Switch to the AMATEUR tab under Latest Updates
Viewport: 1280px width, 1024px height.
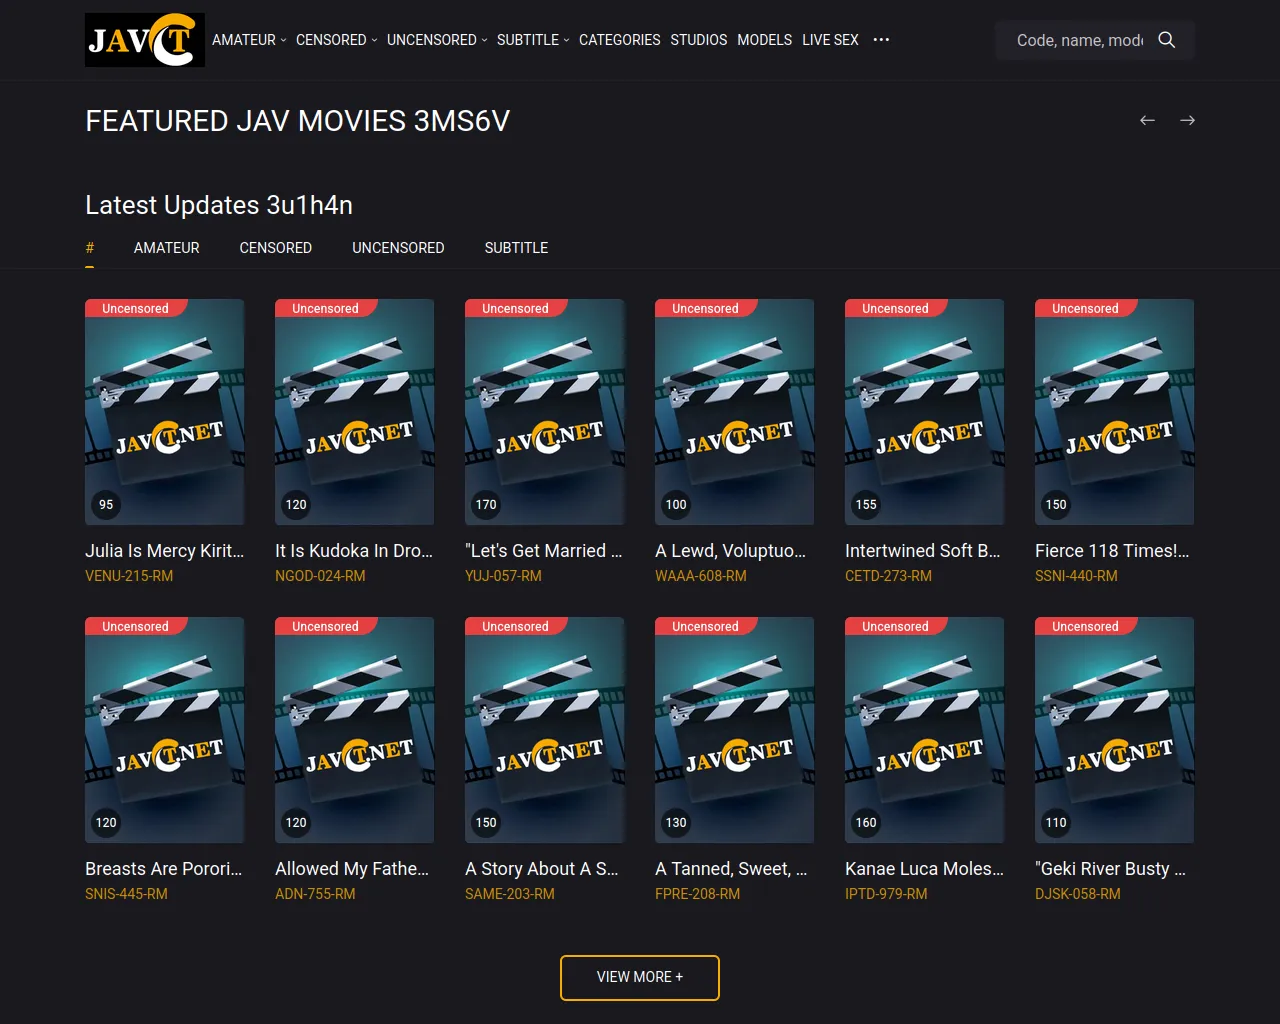[x=167, y=248]
